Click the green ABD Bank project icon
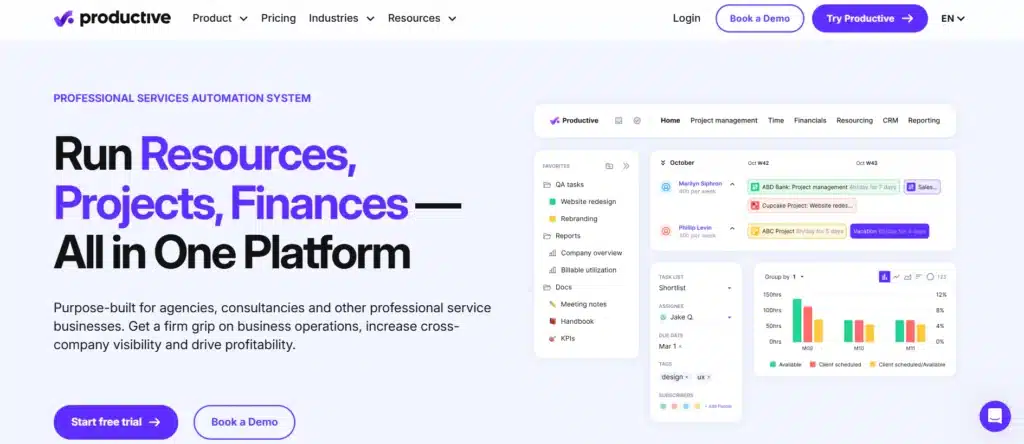The image size is (1024, 444). click(755, 187)
